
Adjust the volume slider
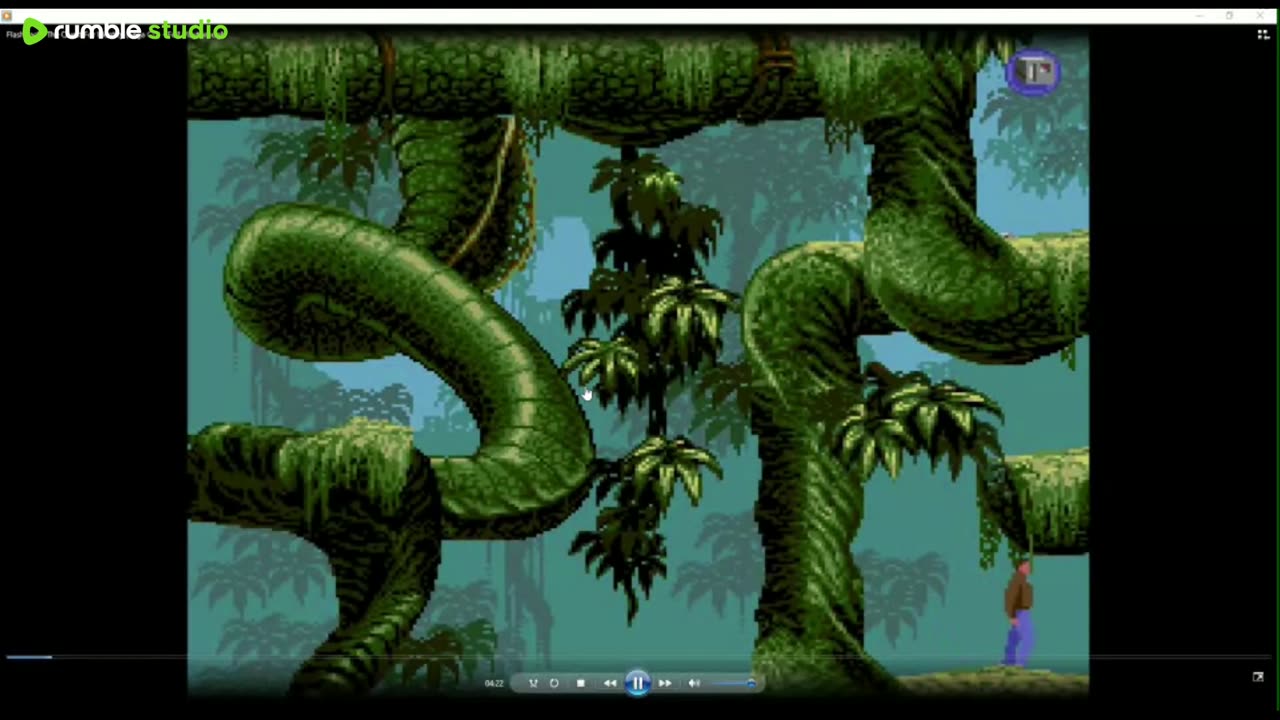(734, 683)
